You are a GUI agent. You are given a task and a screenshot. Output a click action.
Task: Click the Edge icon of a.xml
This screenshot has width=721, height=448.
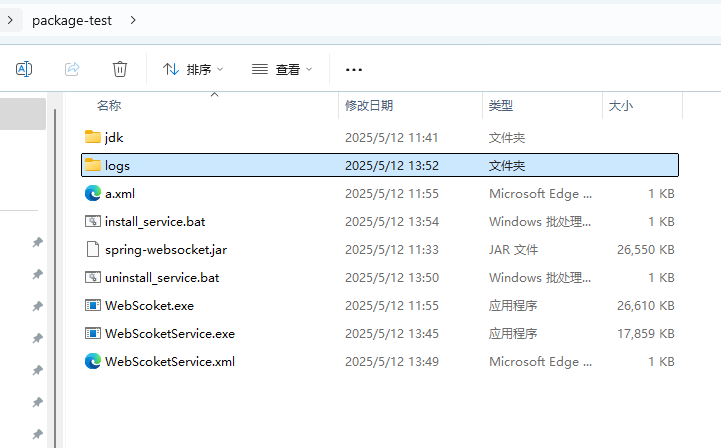pos(93,193)
